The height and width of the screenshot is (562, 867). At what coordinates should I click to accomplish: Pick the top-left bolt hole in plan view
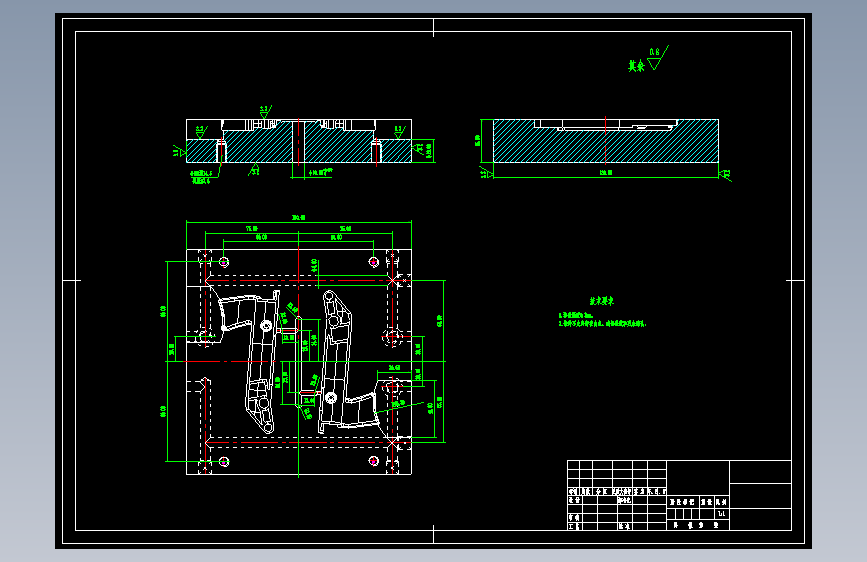(224, 262)
